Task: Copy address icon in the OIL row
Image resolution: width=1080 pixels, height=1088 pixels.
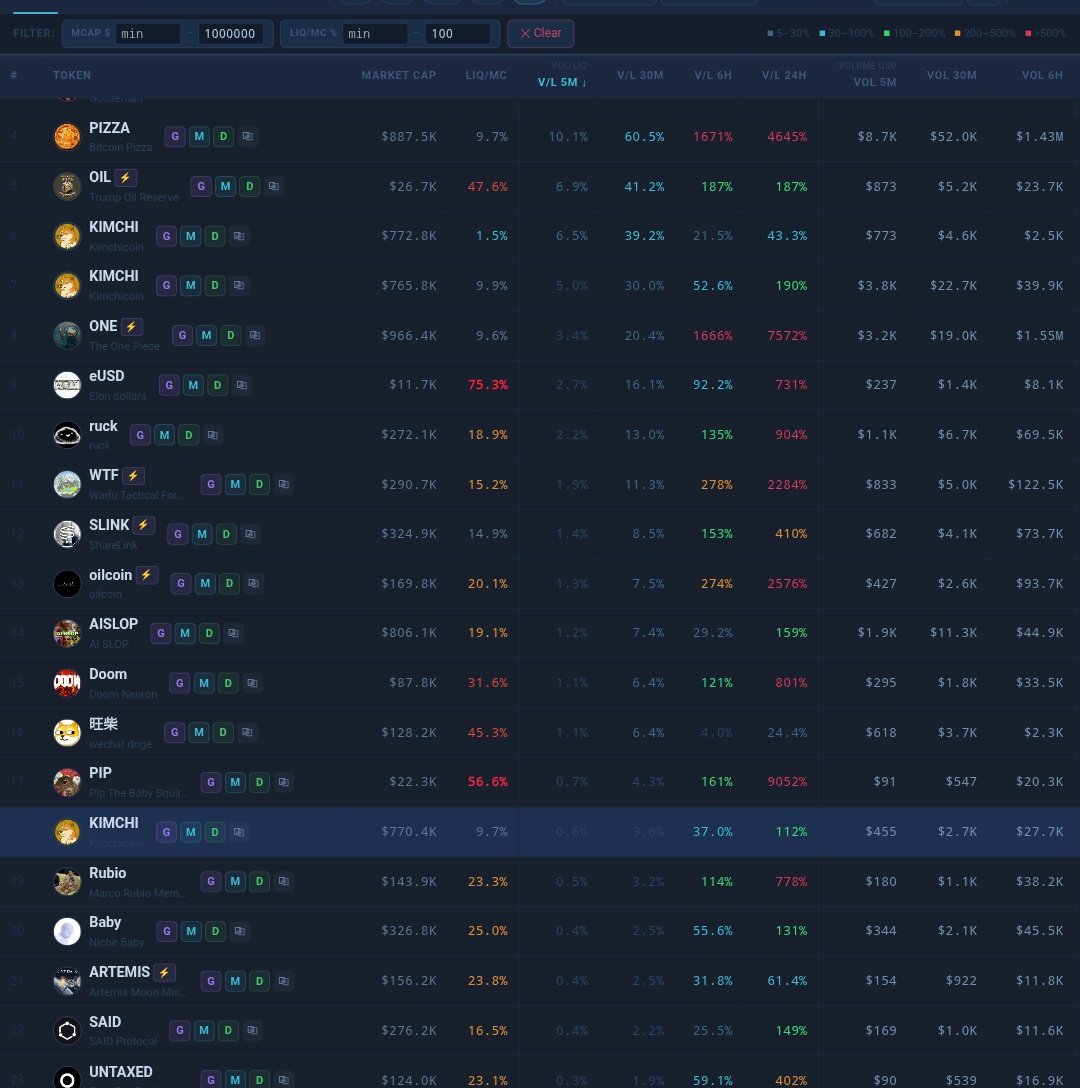Action: [273, 186]
